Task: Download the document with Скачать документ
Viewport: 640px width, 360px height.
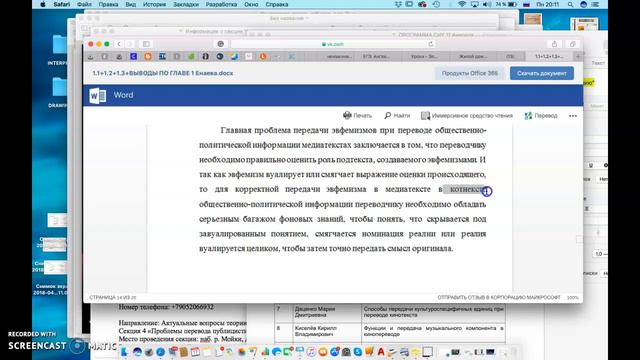Action: tap(542, 73)
